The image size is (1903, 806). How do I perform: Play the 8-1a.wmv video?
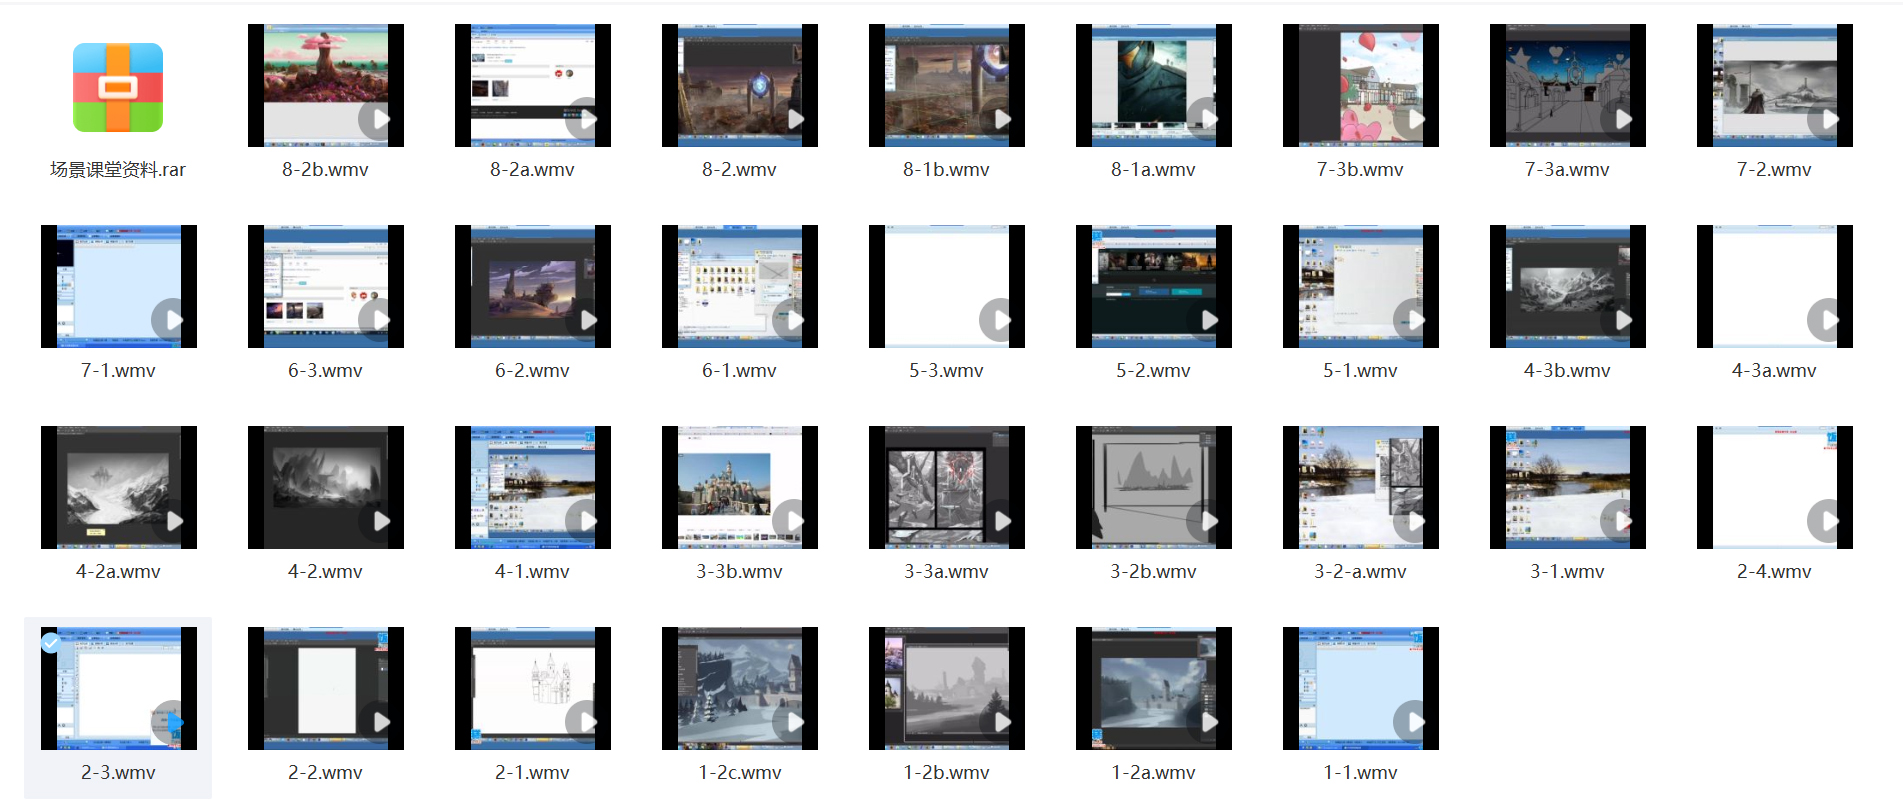[x=1206, y=119]
